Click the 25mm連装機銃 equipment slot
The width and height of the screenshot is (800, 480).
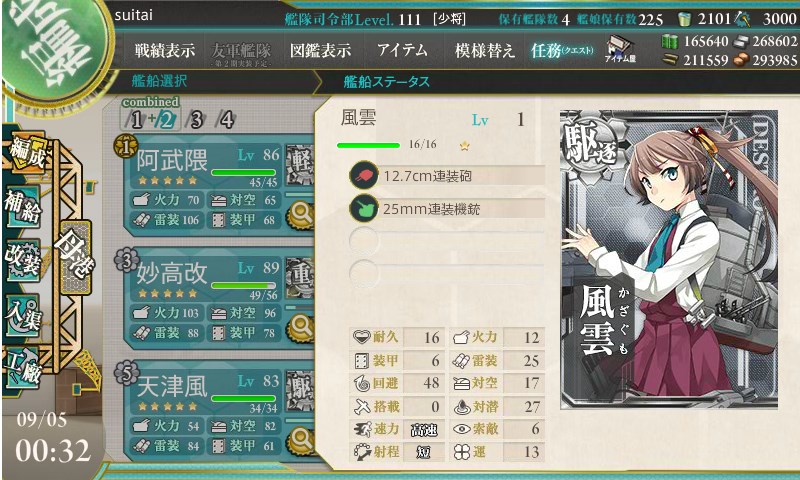(447, 209)
